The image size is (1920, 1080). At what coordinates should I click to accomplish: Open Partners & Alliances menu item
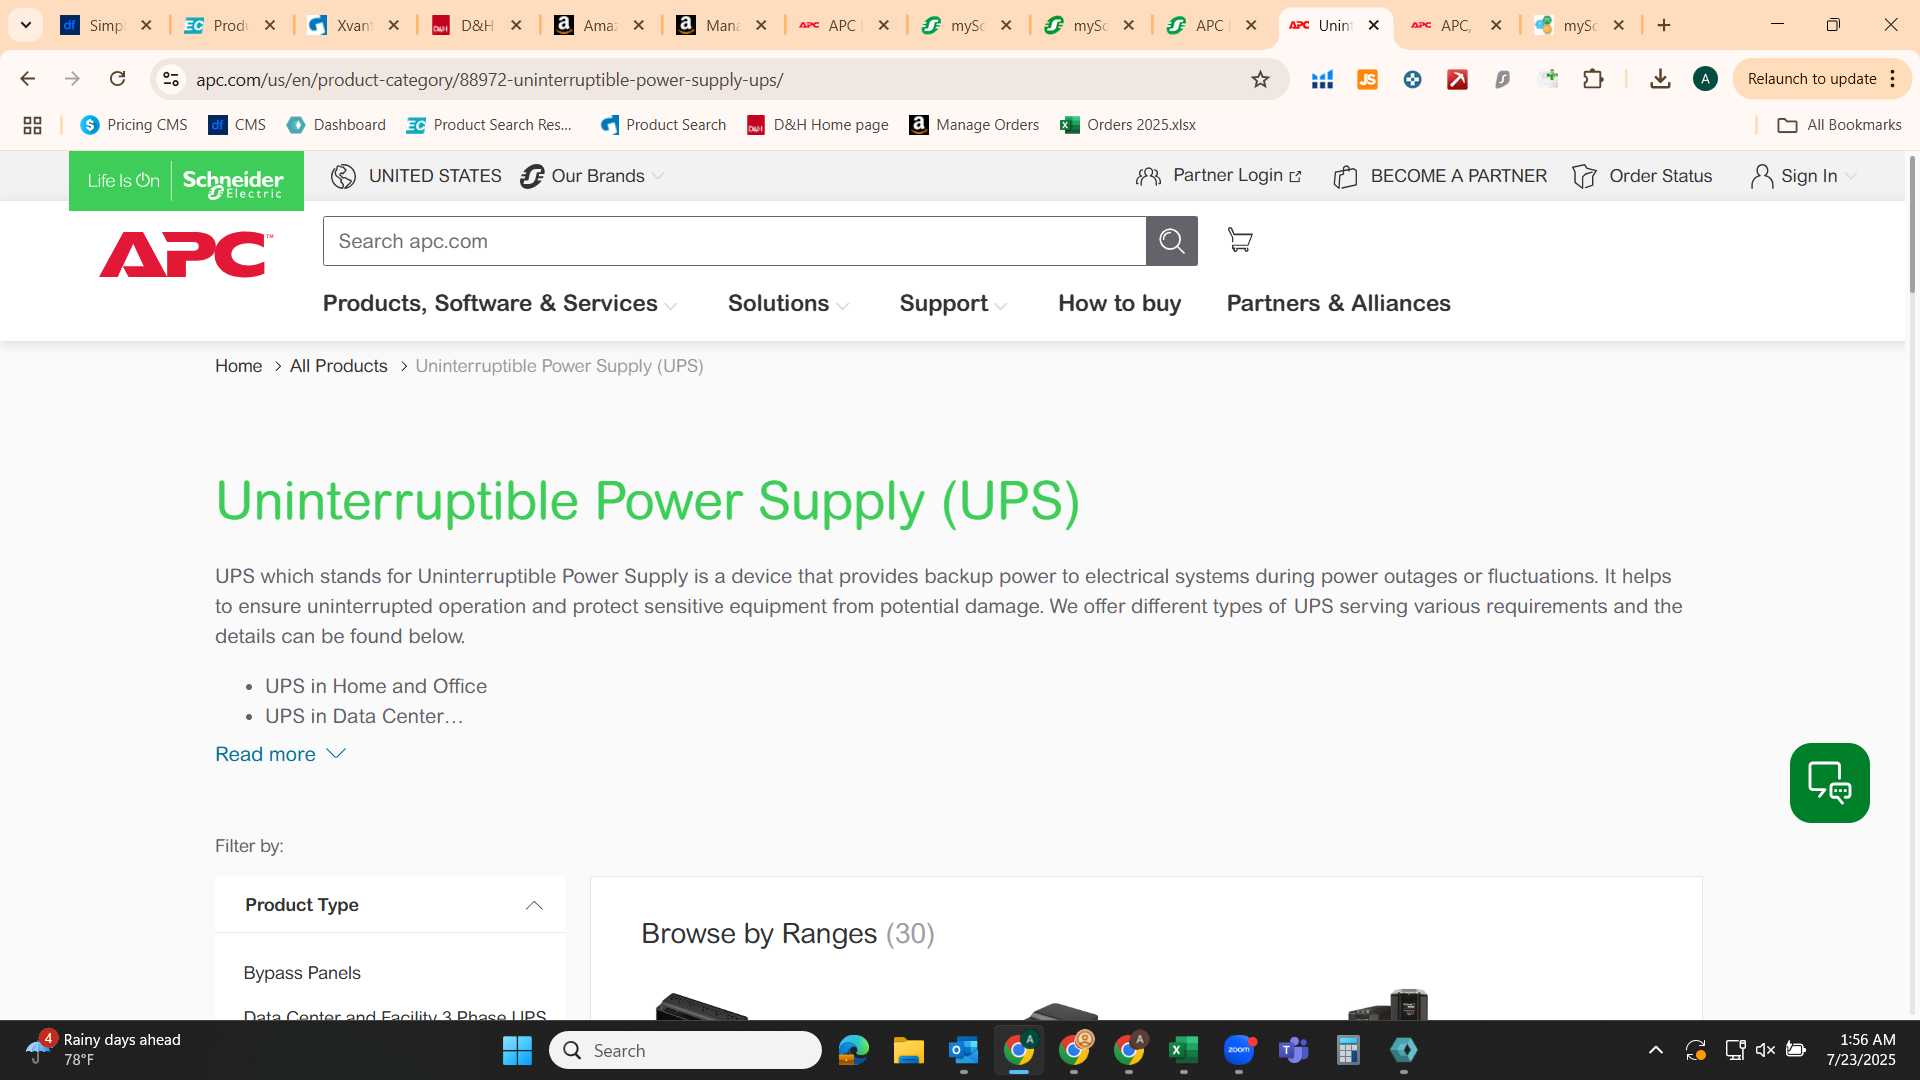1338,303
